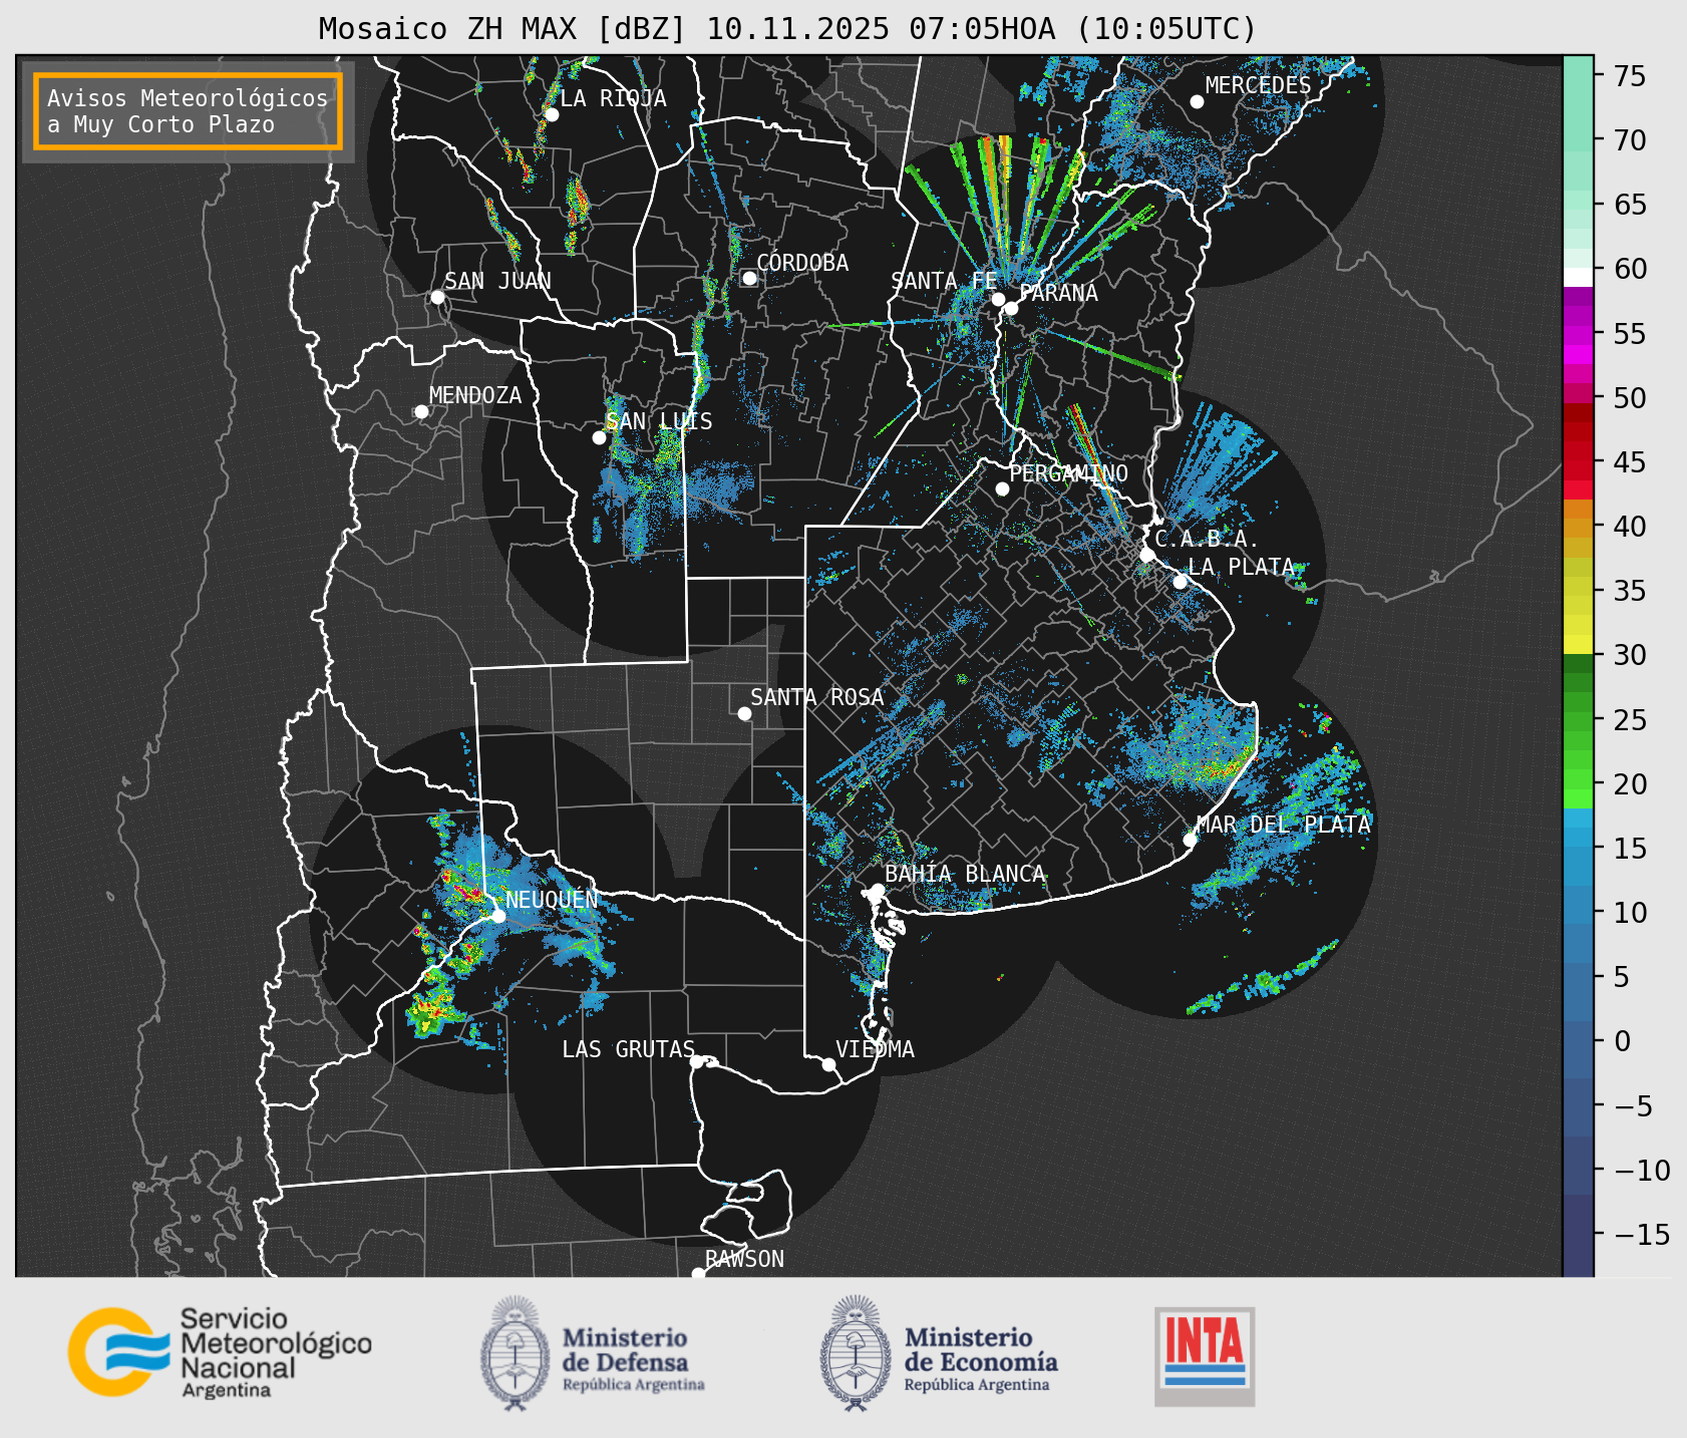1687x1438 pixels.
Task: Click the San Luis city marker
Action: [x=599, y=438]
